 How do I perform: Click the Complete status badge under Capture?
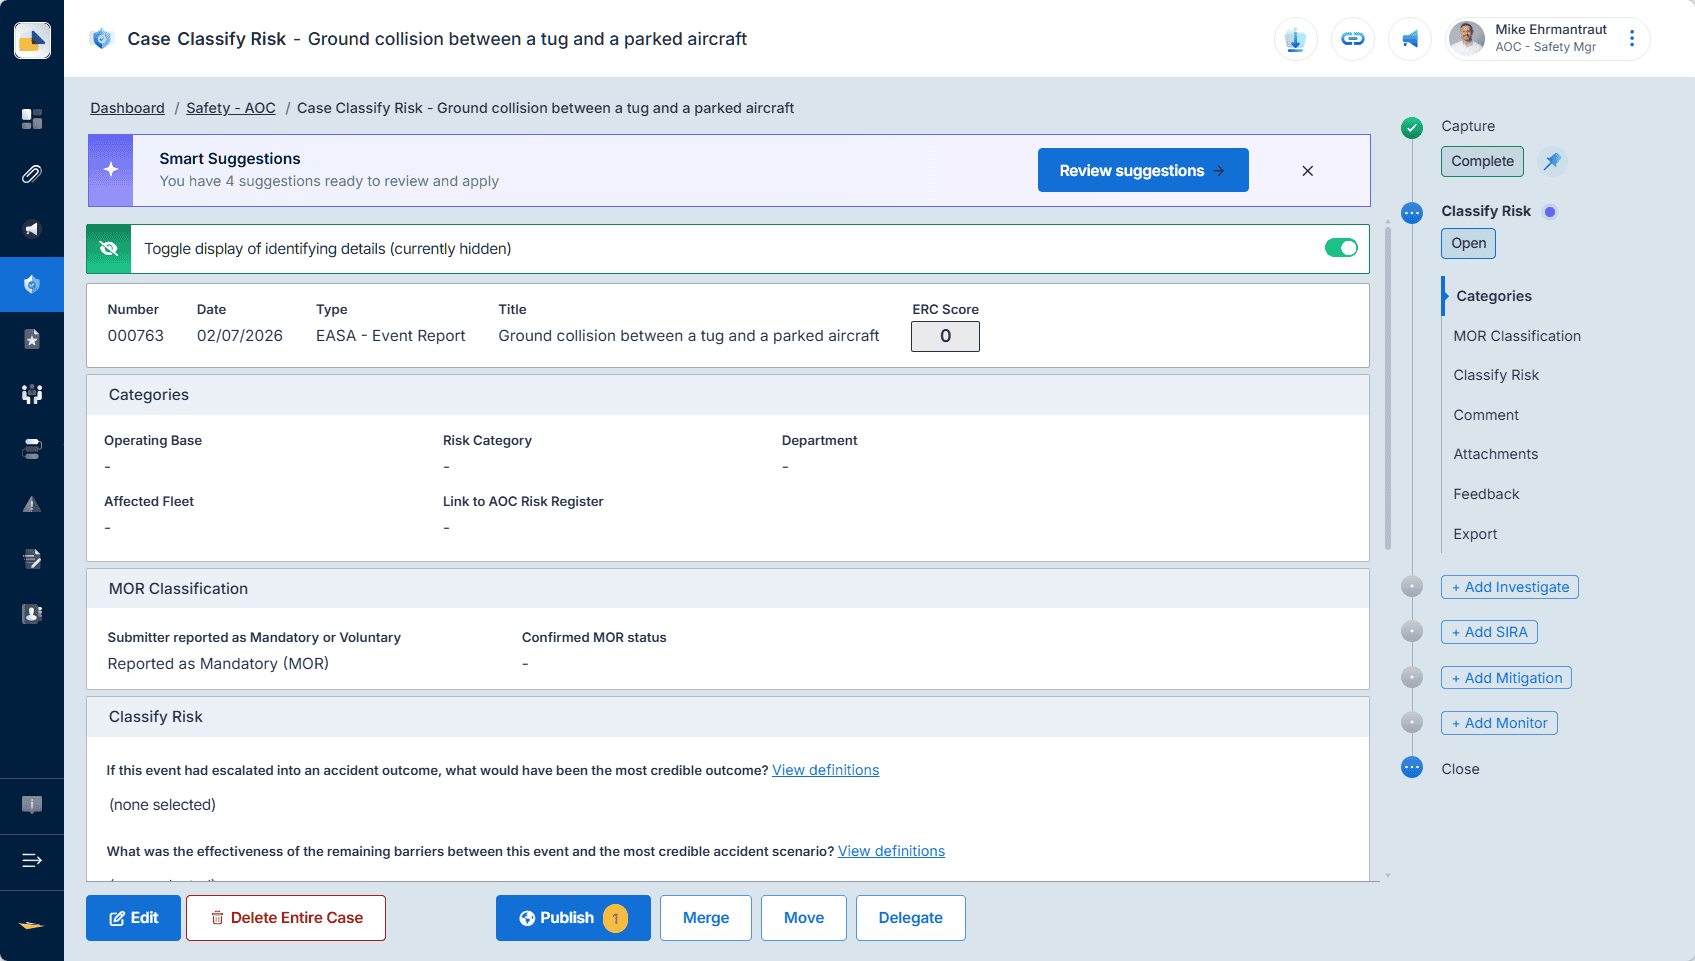point(1482,161)
